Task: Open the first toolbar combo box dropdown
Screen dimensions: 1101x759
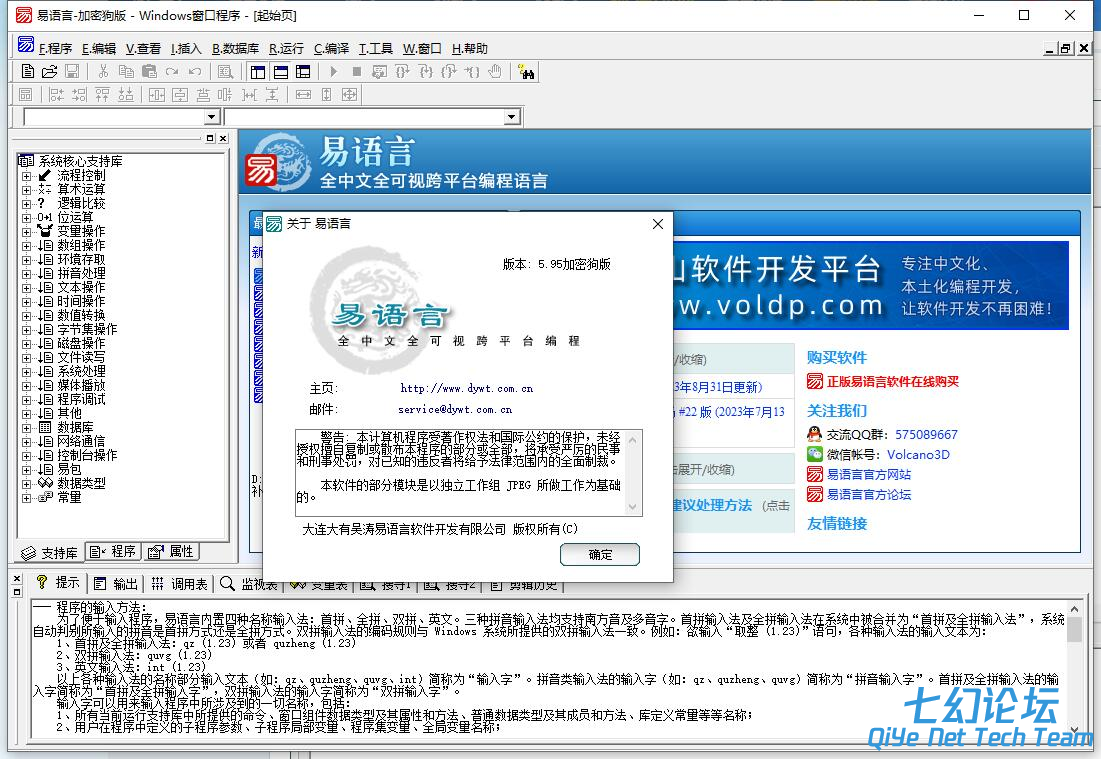Action: 212,117
